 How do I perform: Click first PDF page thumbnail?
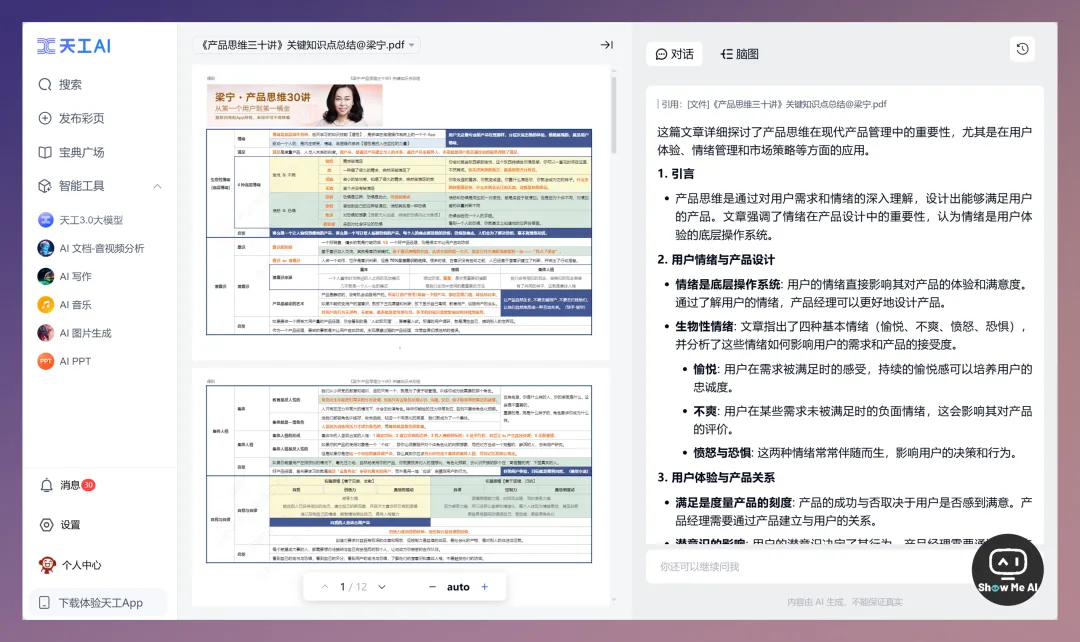tap(399, 210)
